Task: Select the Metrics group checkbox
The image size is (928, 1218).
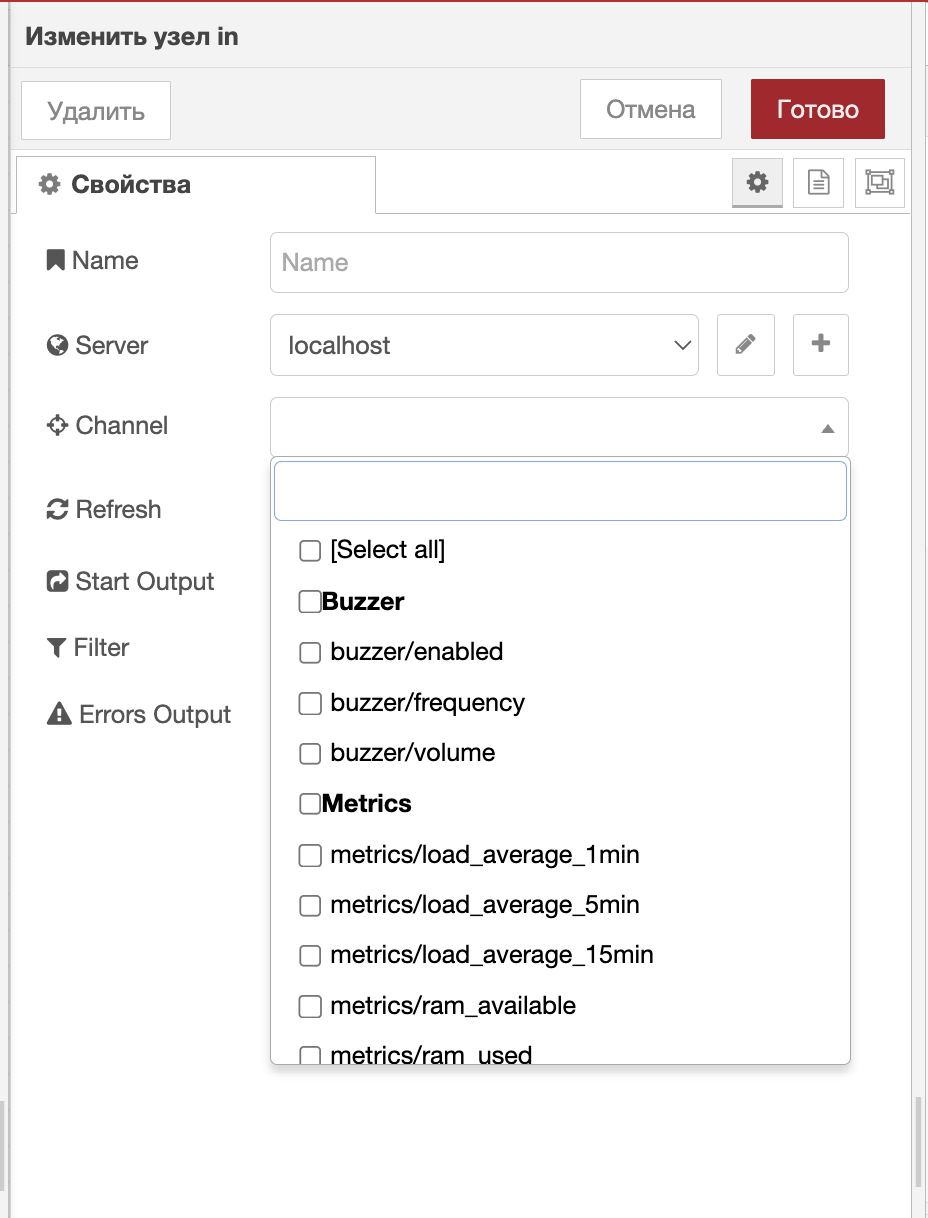Action: click(310, 804)
